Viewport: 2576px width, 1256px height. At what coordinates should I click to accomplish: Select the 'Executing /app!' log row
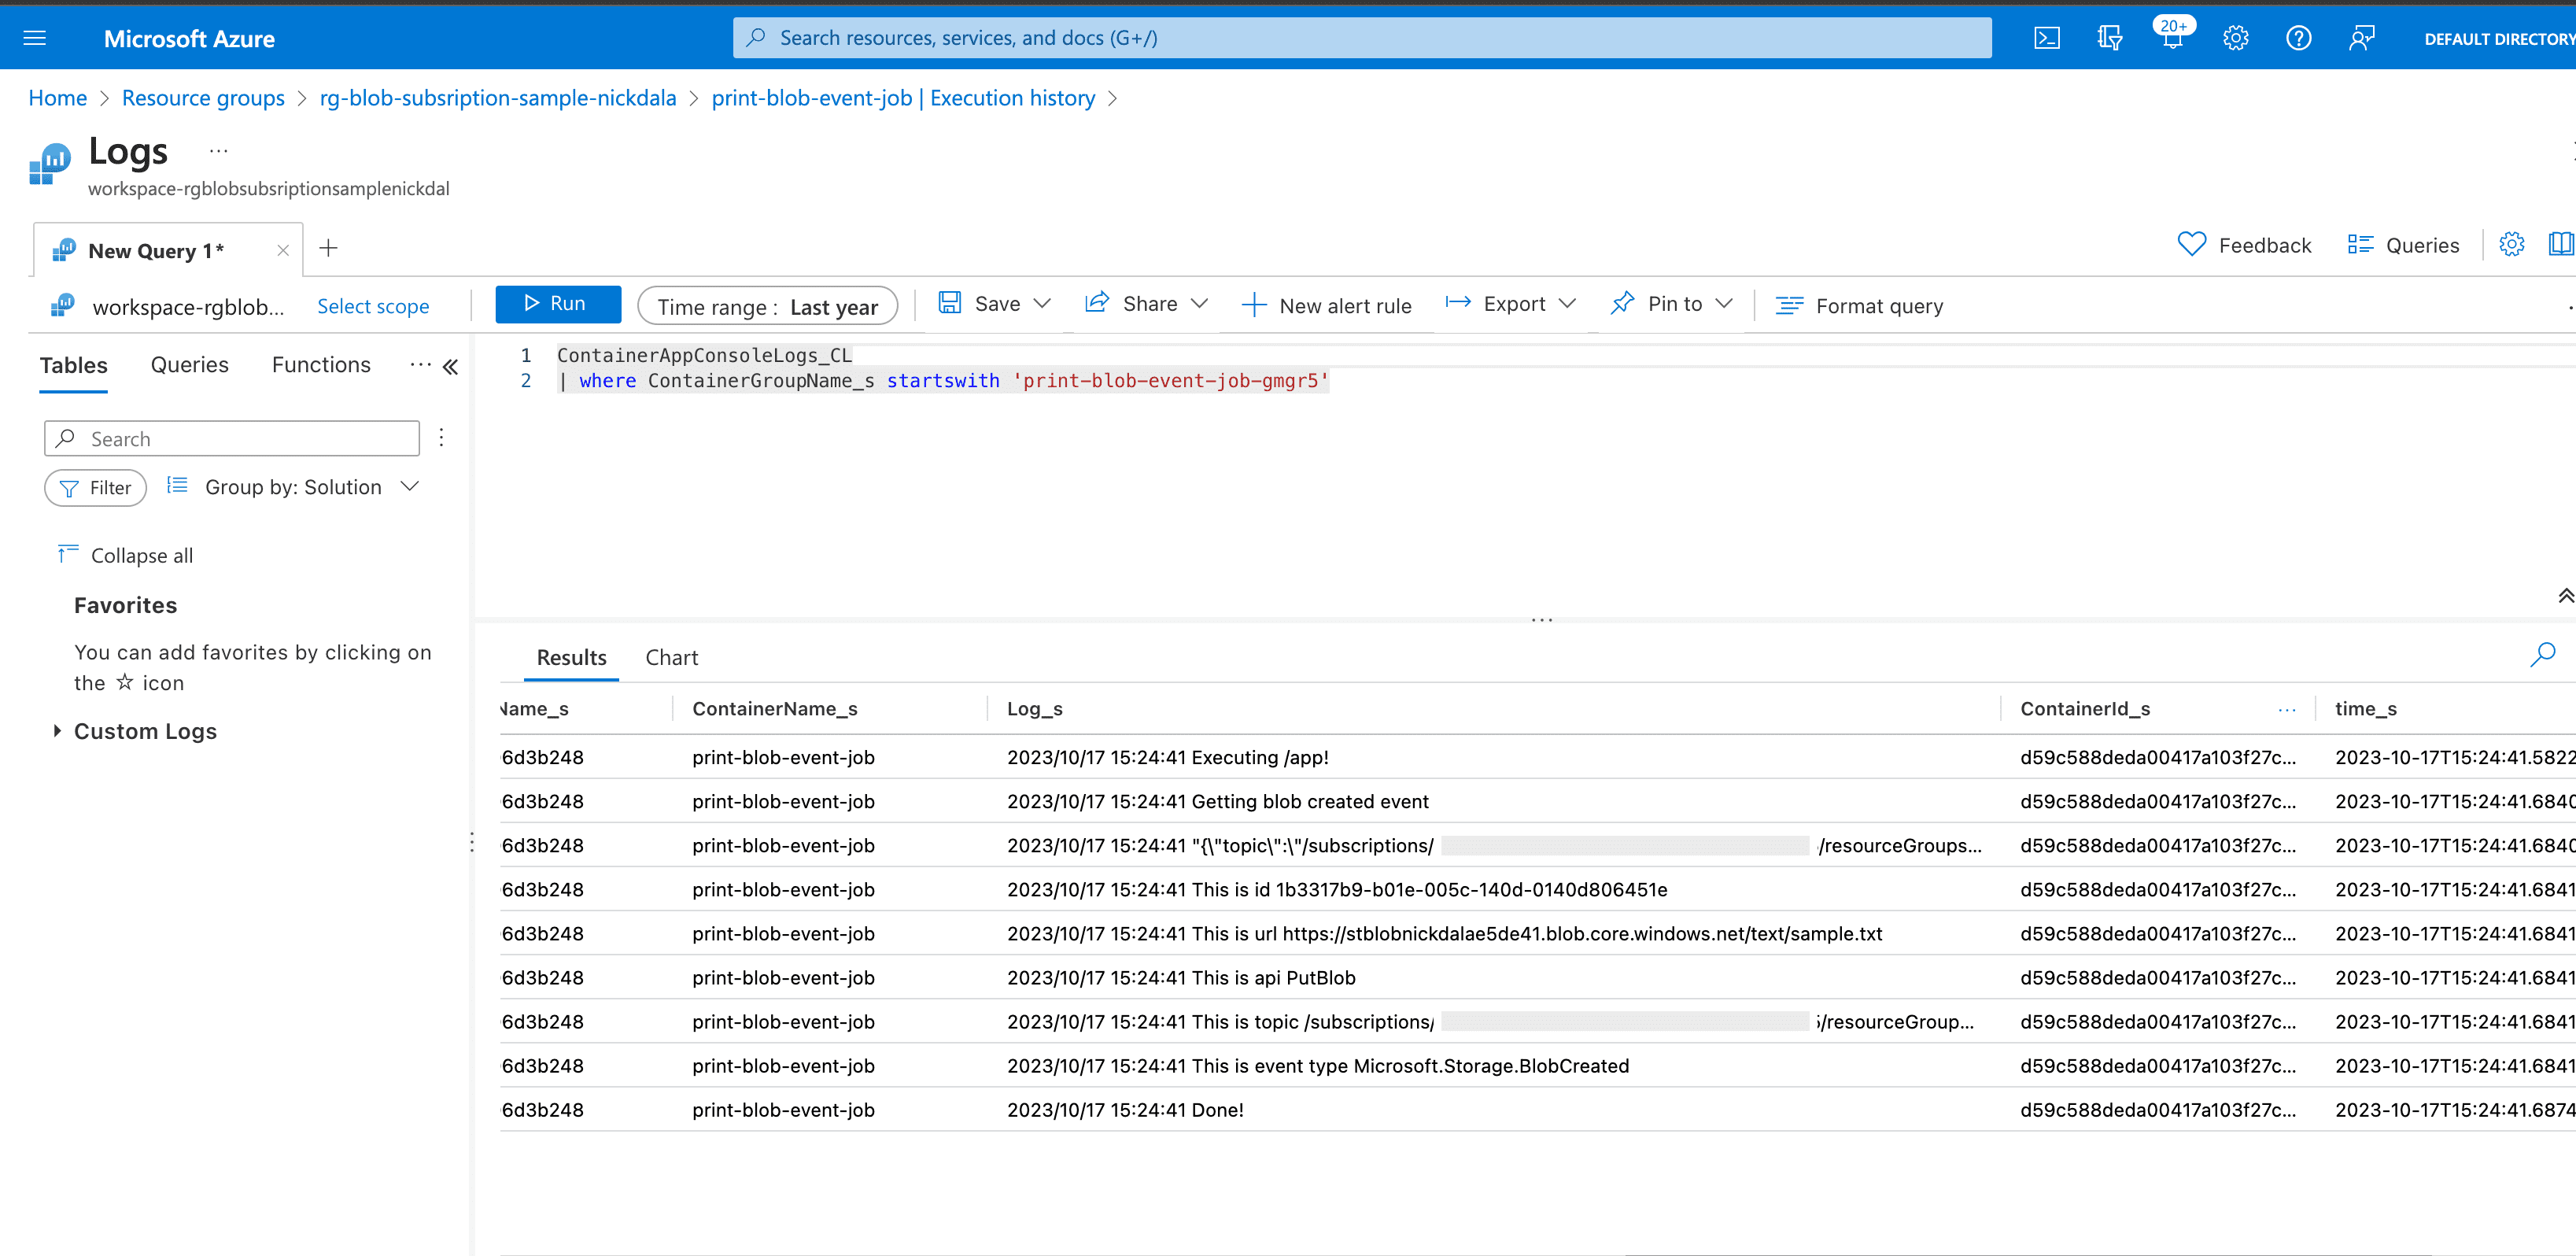coord(1537,757)
